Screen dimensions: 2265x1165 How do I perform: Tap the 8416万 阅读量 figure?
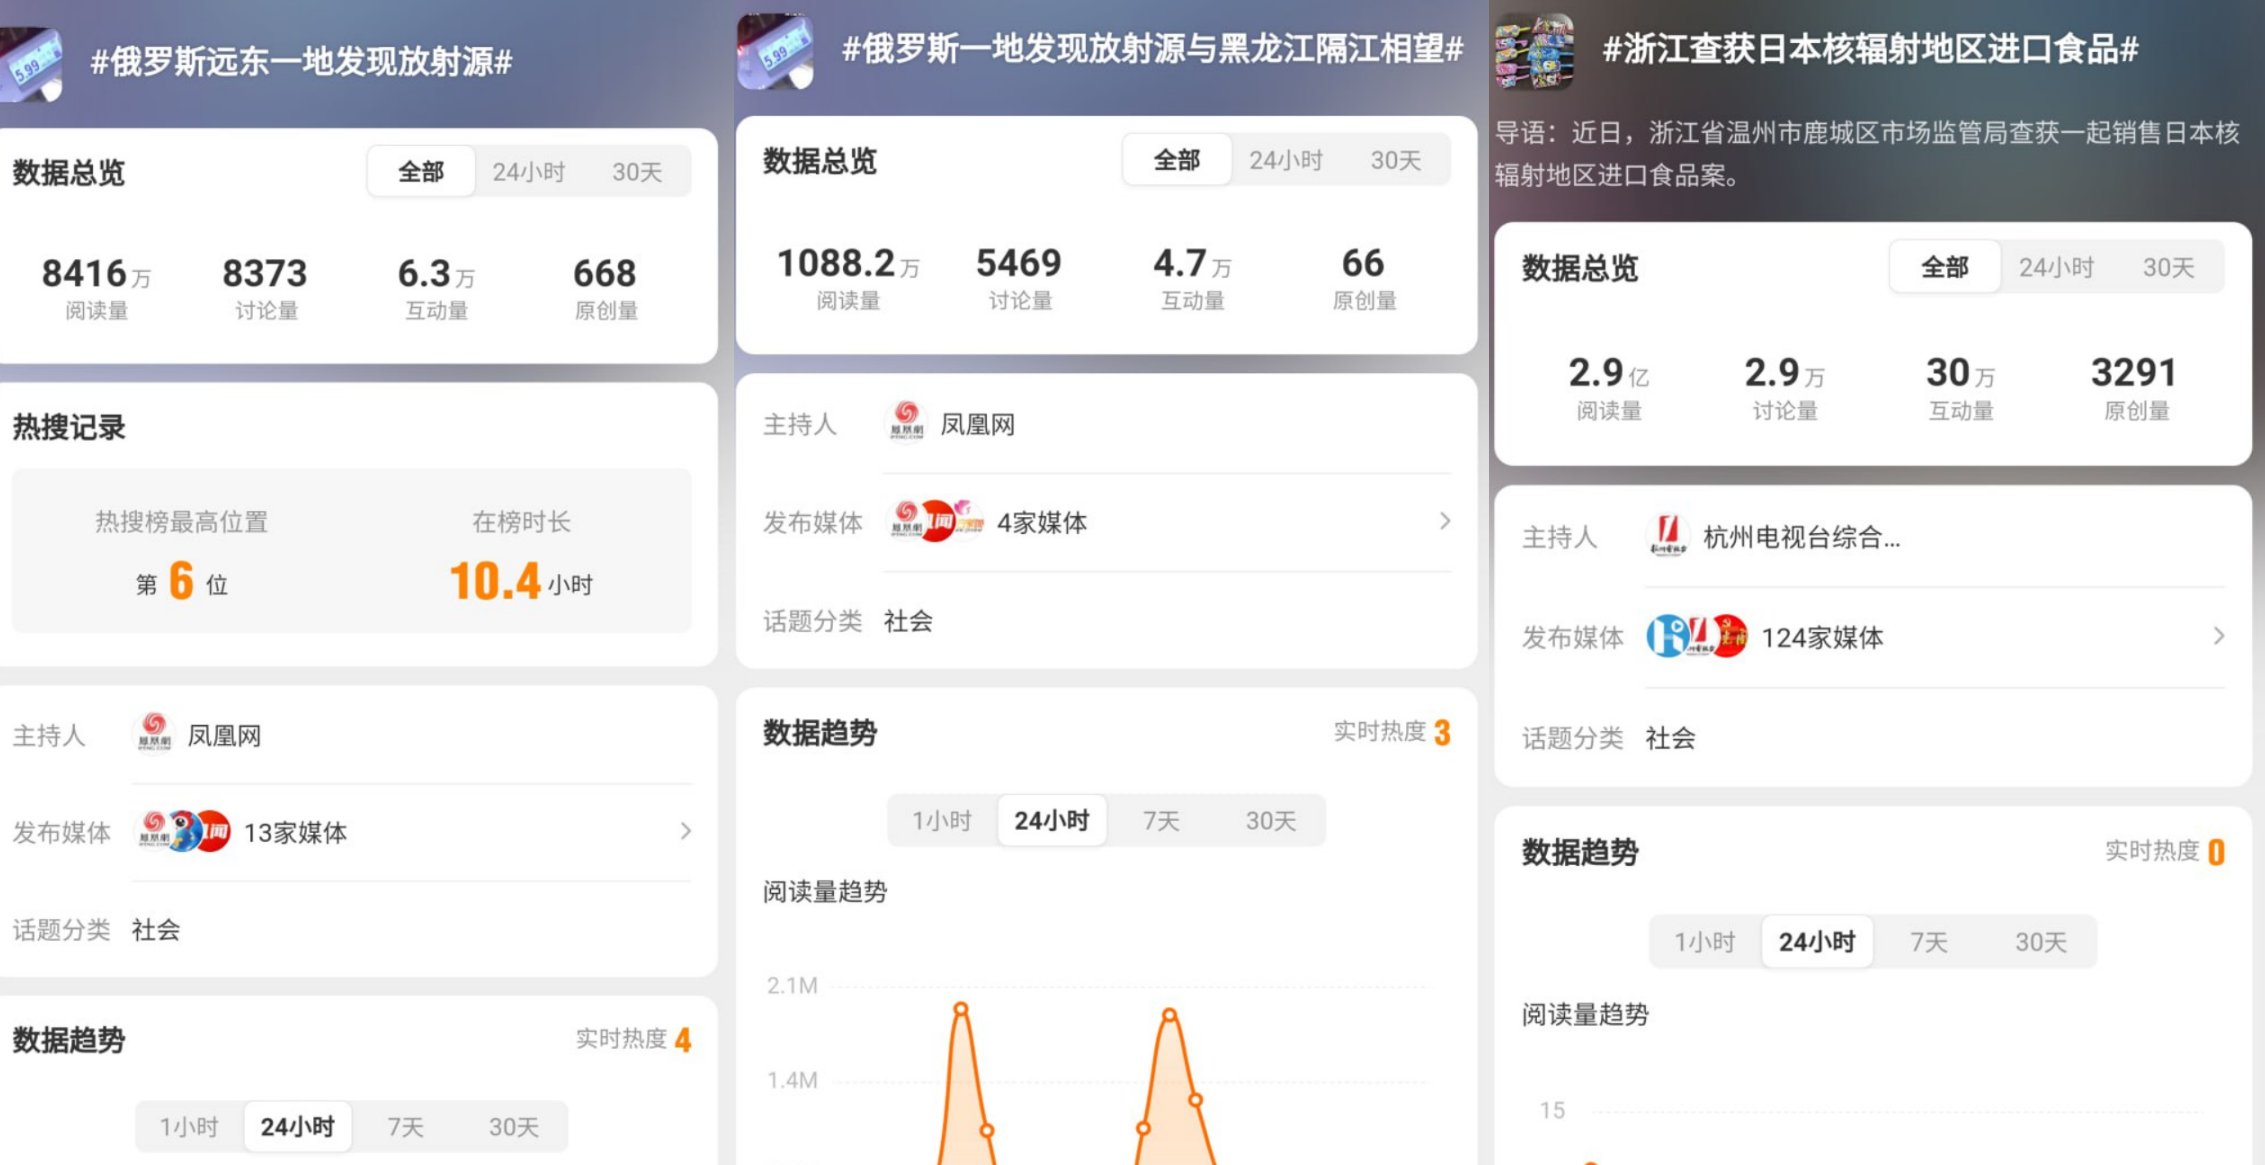[x=96, y=273]
